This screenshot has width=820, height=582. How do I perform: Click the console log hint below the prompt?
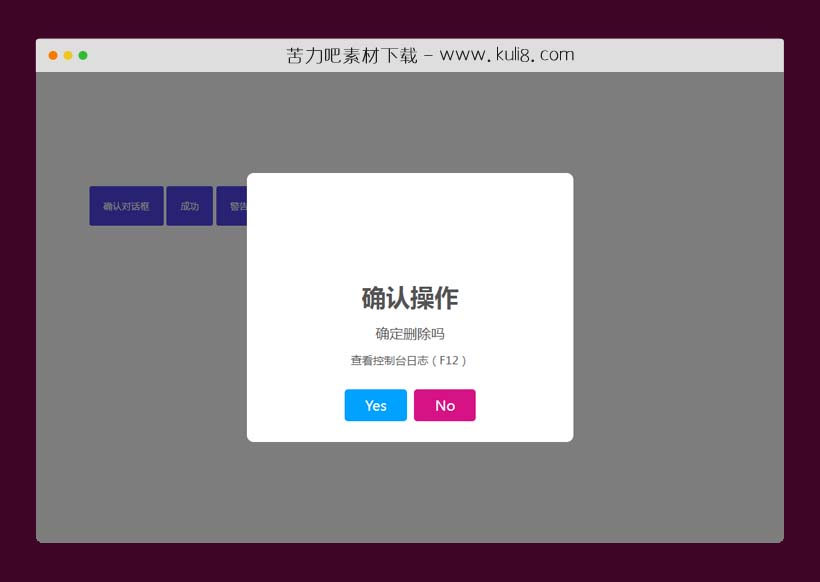point(409,362)
